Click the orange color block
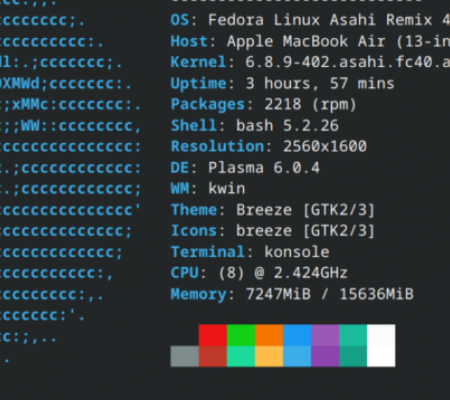The width and height of the screenshot is (450, 400). coord(269,335)
